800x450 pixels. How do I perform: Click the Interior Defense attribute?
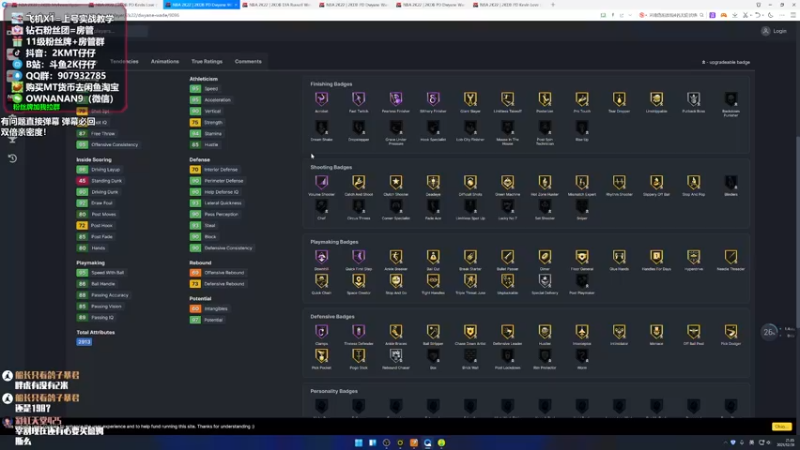[x=214, y=169]
